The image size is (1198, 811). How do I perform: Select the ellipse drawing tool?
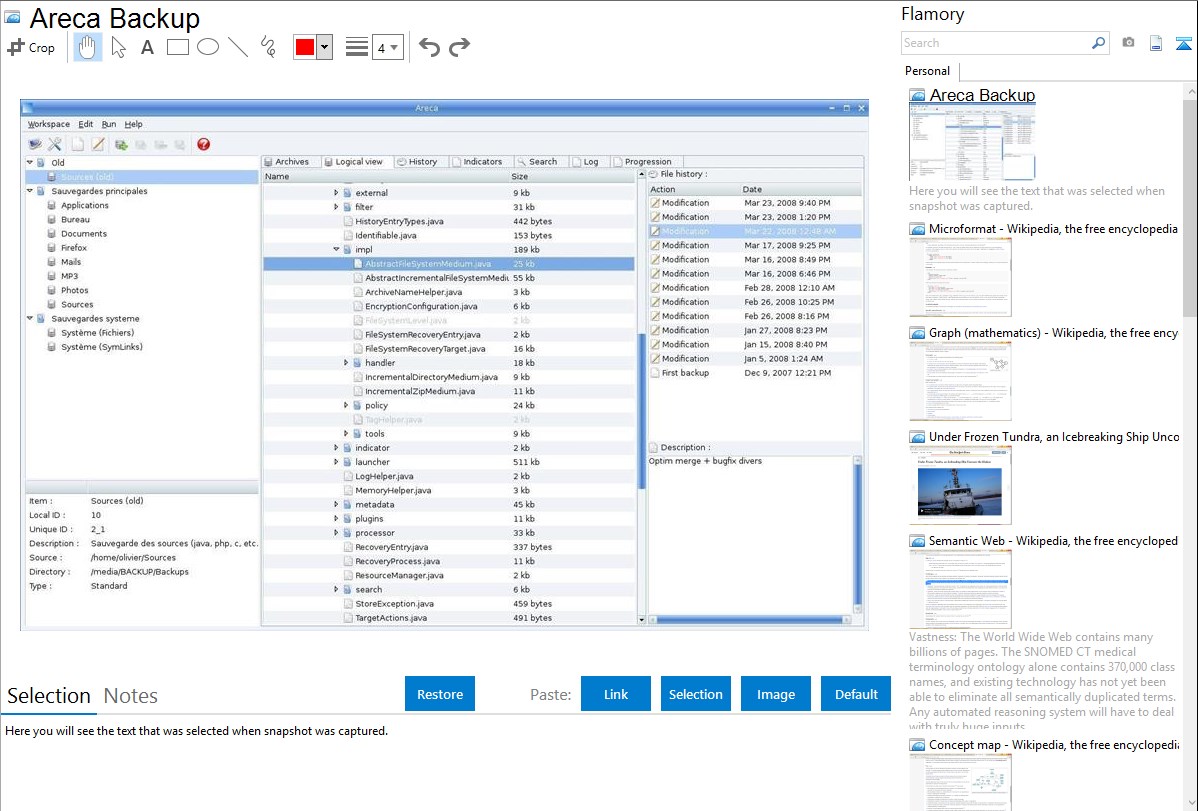coord(208,47)
